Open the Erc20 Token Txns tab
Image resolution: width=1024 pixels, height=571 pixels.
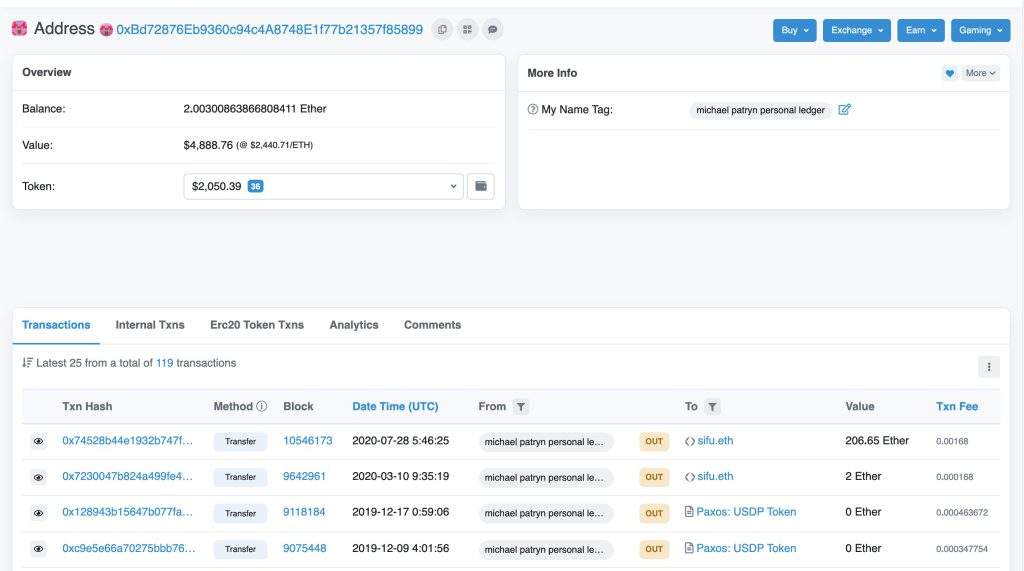point(257,325)
